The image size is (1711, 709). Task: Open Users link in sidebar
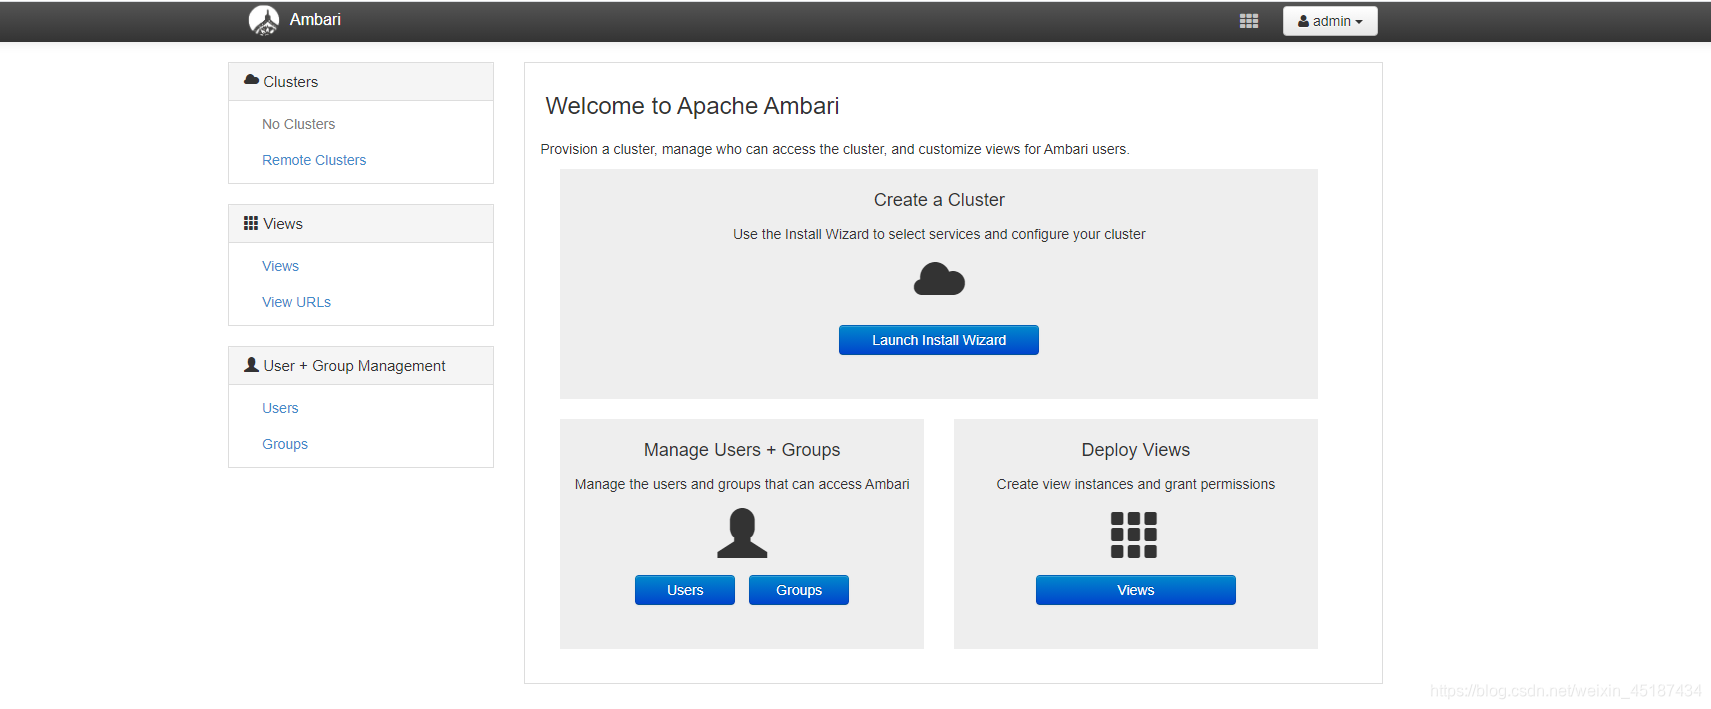[x=280, y=408]
